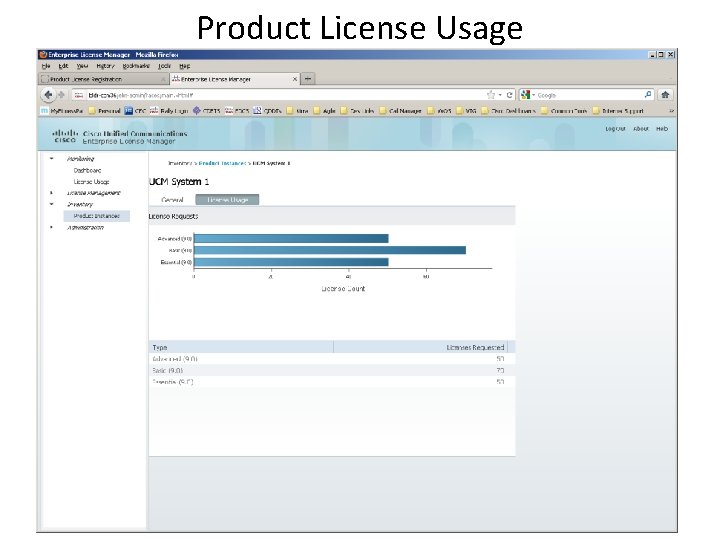Image resolution: width=720 pixels, height=540 pixels.
Task: Open the Rally Login bookmark
Action: [169, 111]
